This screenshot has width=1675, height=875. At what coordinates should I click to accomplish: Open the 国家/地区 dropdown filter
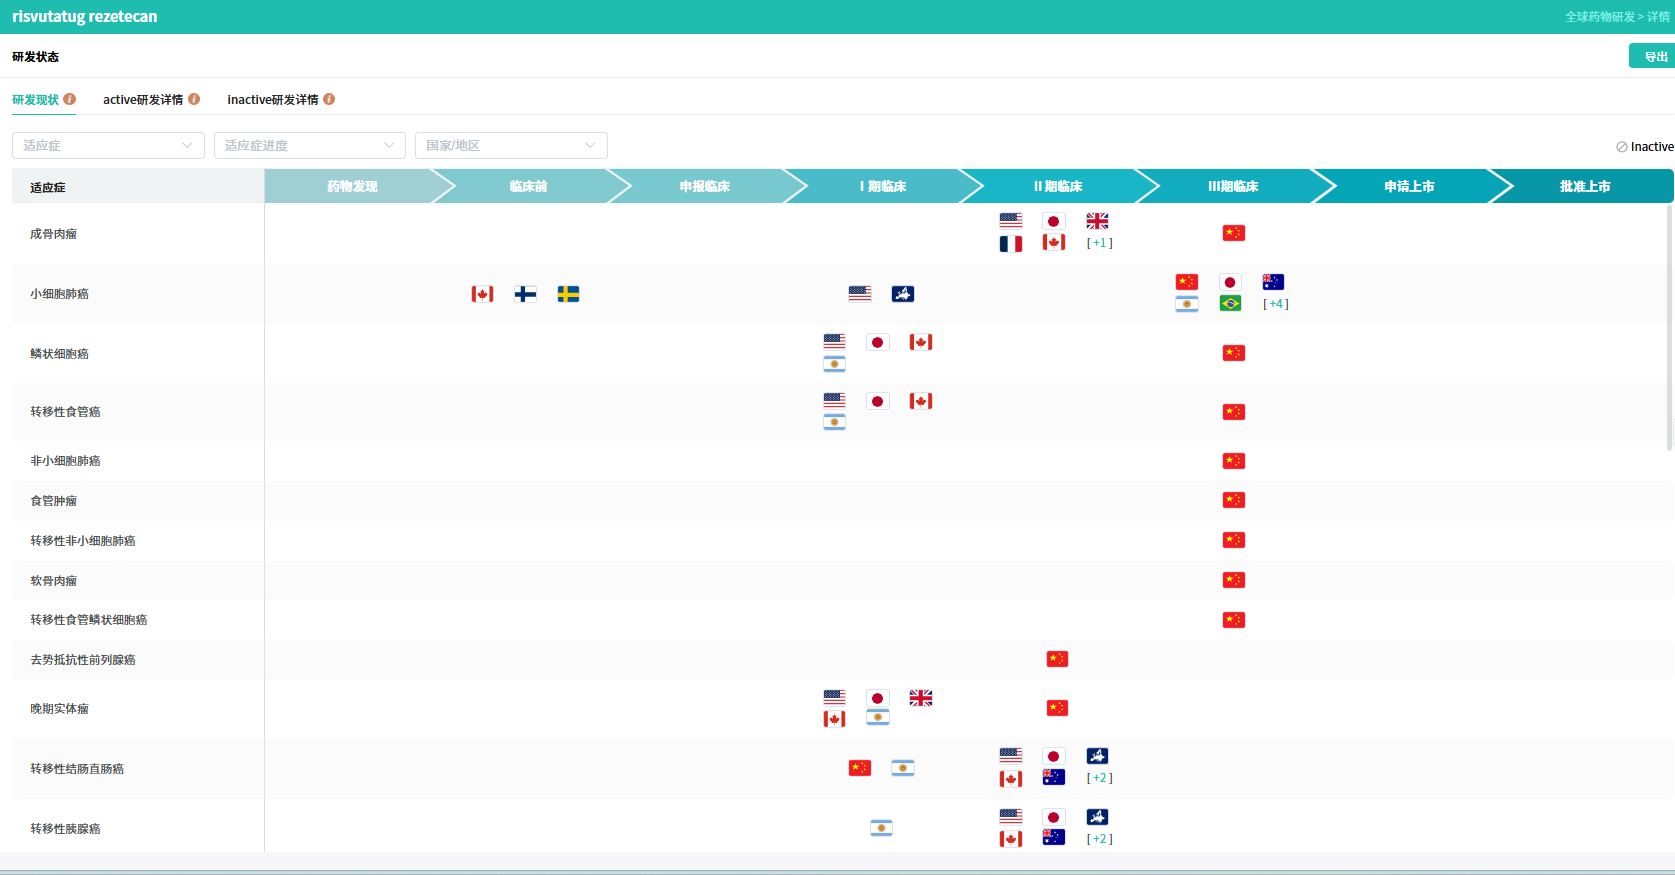511,145
